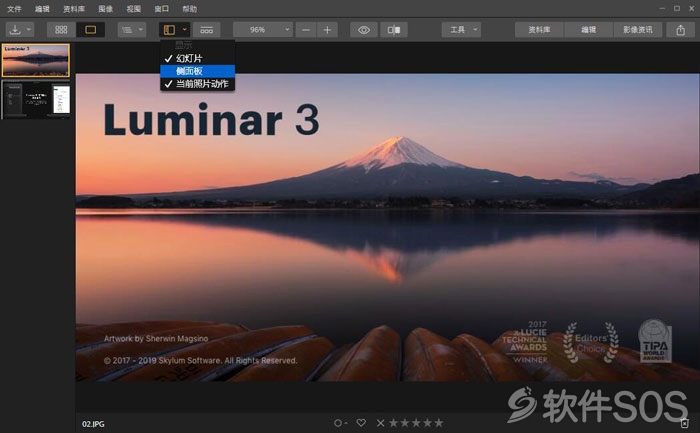Click the Looks list icon

click(x=127, y=30)
